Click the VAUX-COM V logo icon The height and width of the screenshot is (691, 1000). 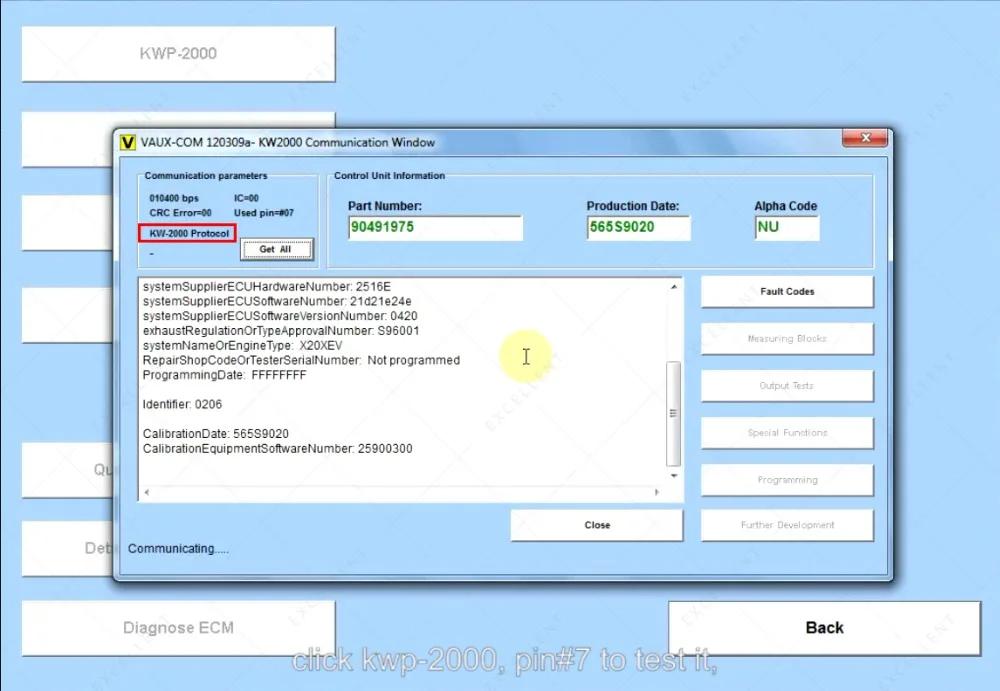click(x=128, y=142)
